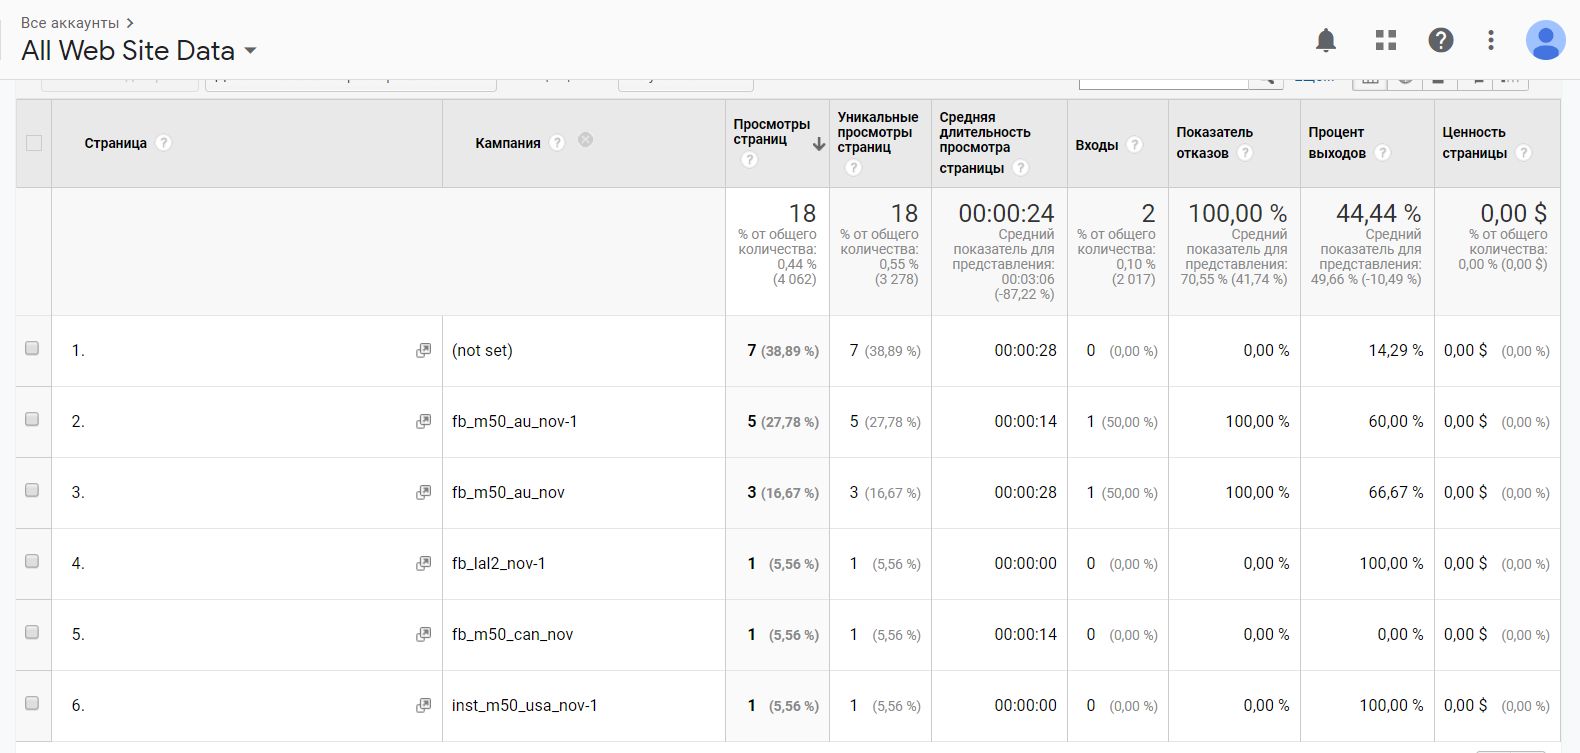Viewport: 1580px width, 753px height.
Task: Expand the All Web Site Data view selector
Action: point(139,51)
